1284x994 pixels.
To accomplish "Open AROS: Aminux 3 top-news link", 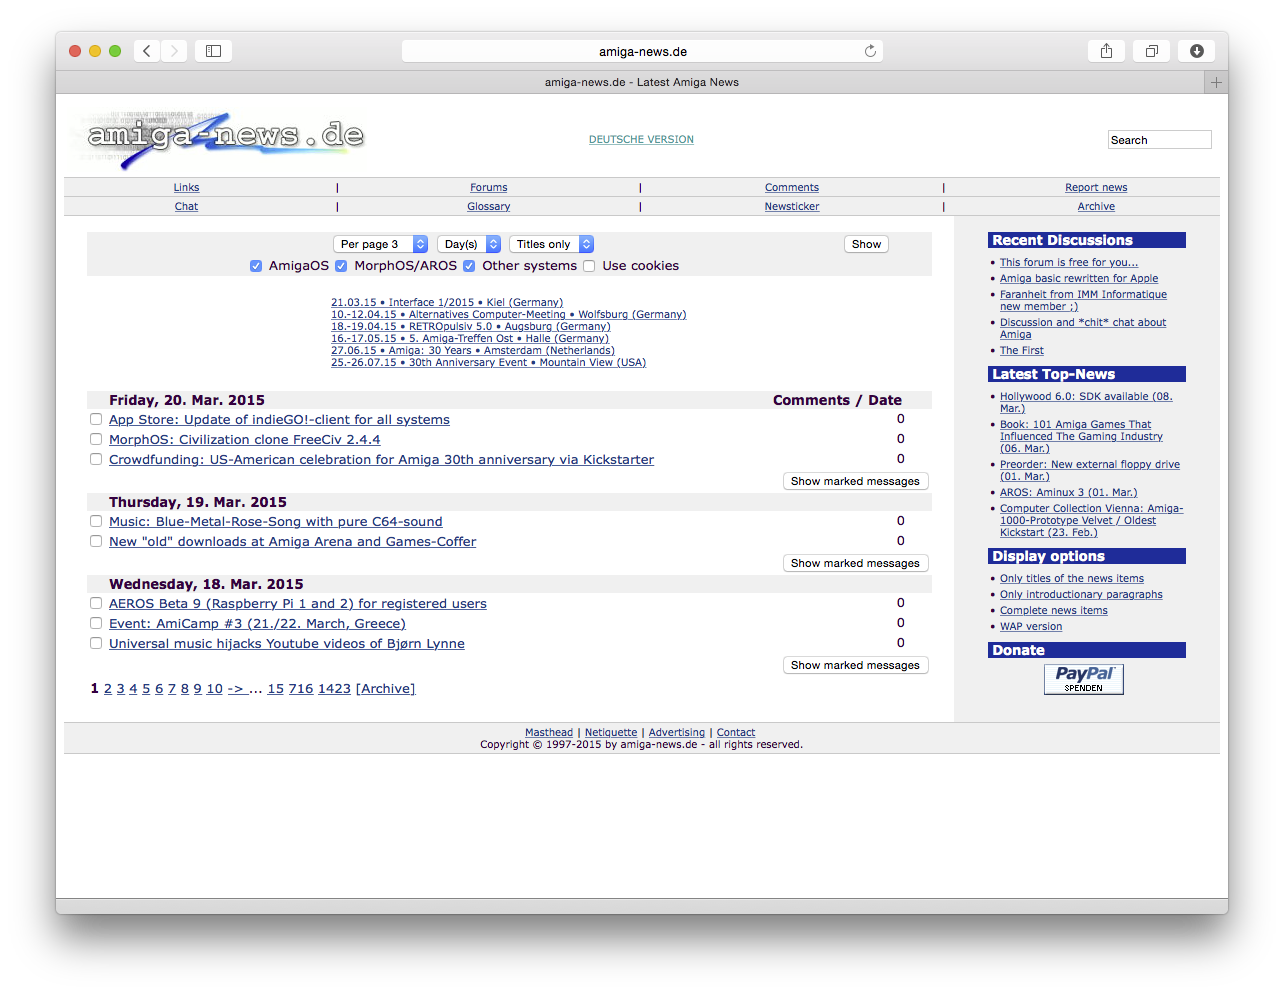I will coord(1068,492).
